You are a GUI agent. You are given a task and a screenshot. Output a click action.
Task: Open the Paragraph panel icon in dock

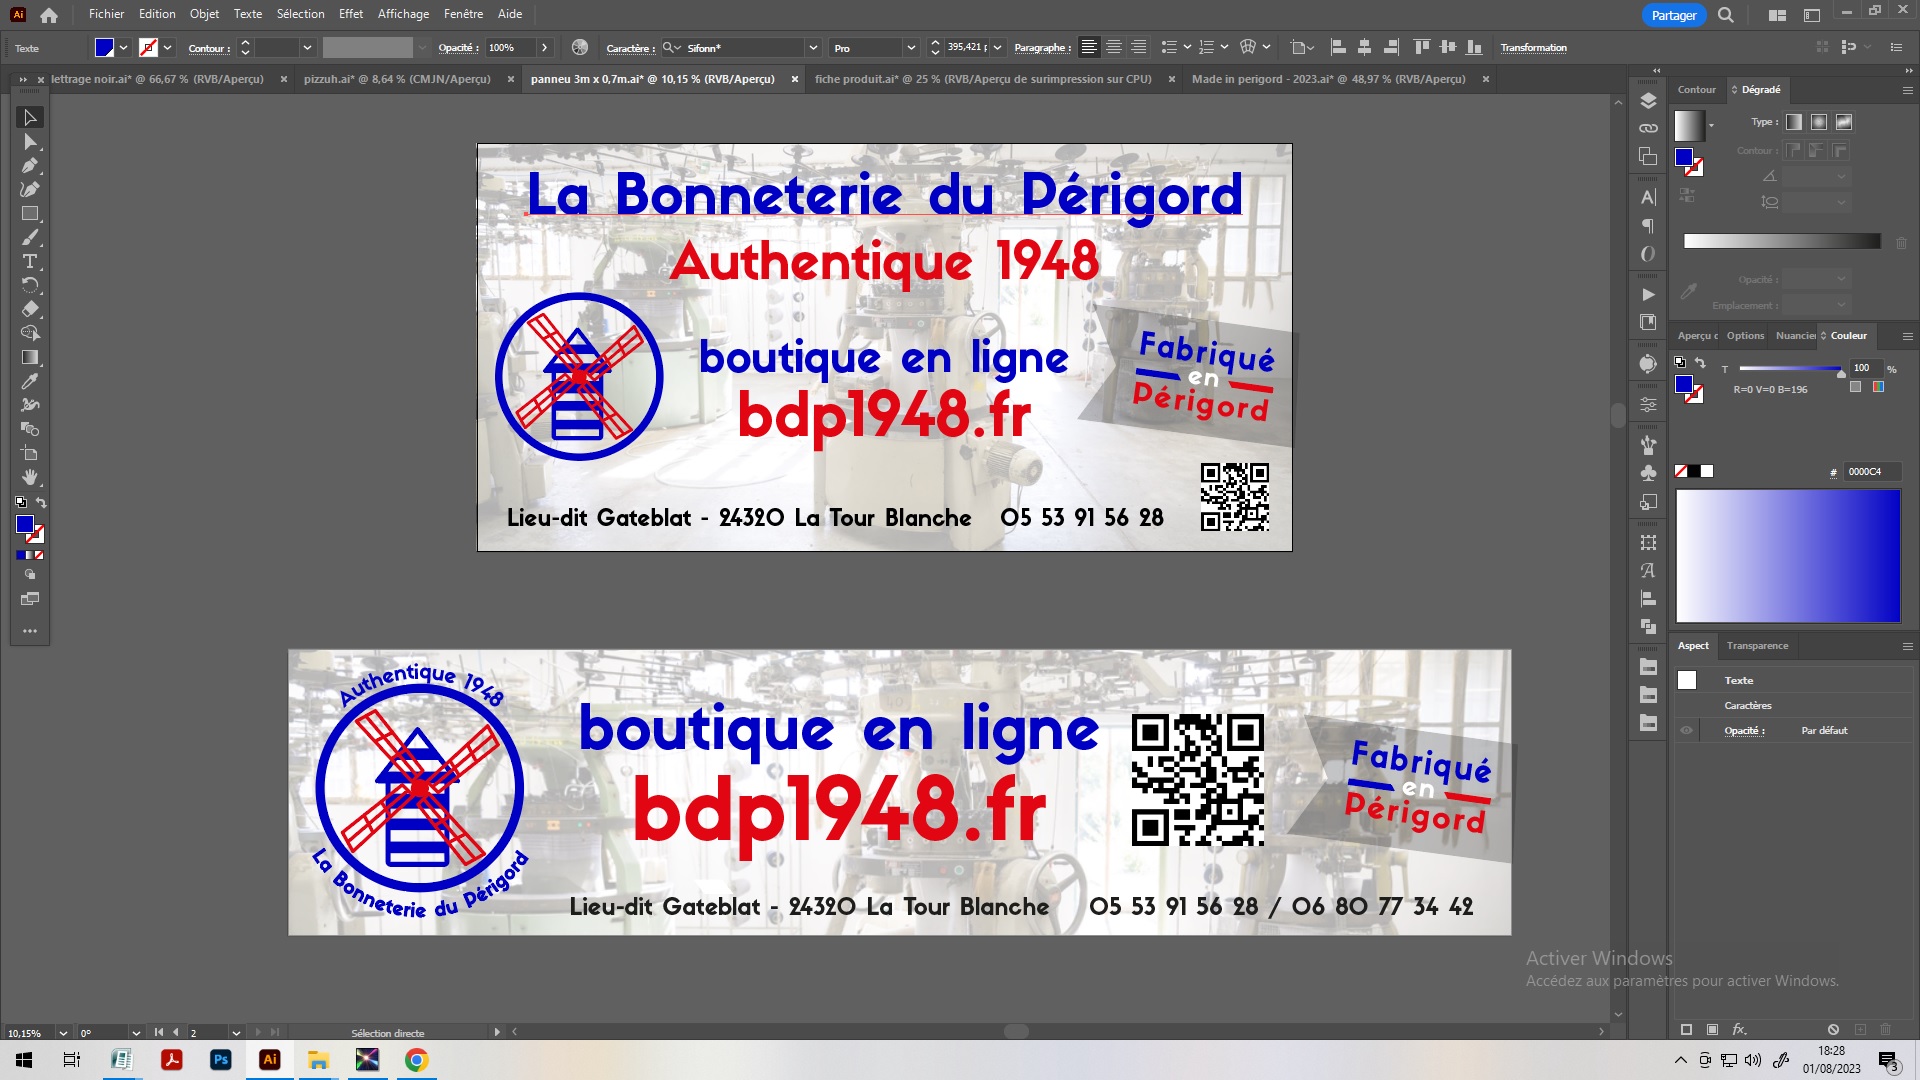click(x=1648, y=226)
